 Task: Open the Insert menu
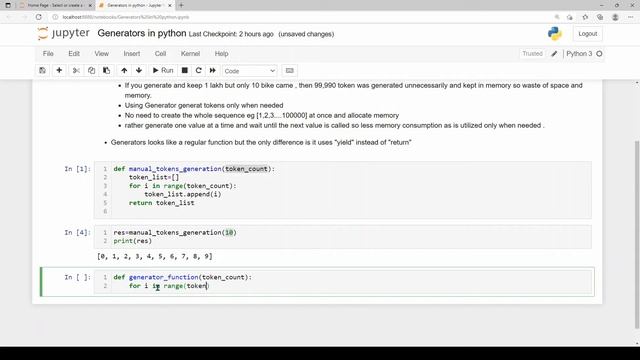[x=132, y=53]
